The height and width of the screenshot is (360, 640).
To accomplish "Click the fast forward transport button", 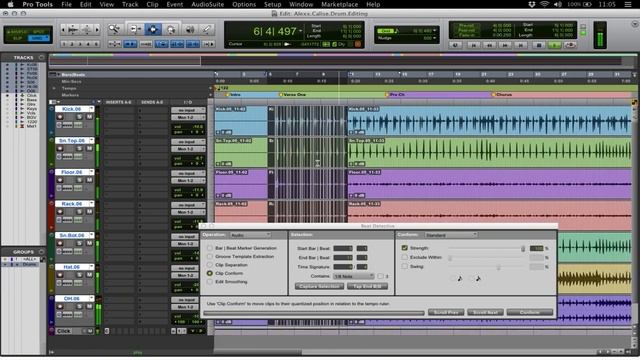I will point(505,45).
